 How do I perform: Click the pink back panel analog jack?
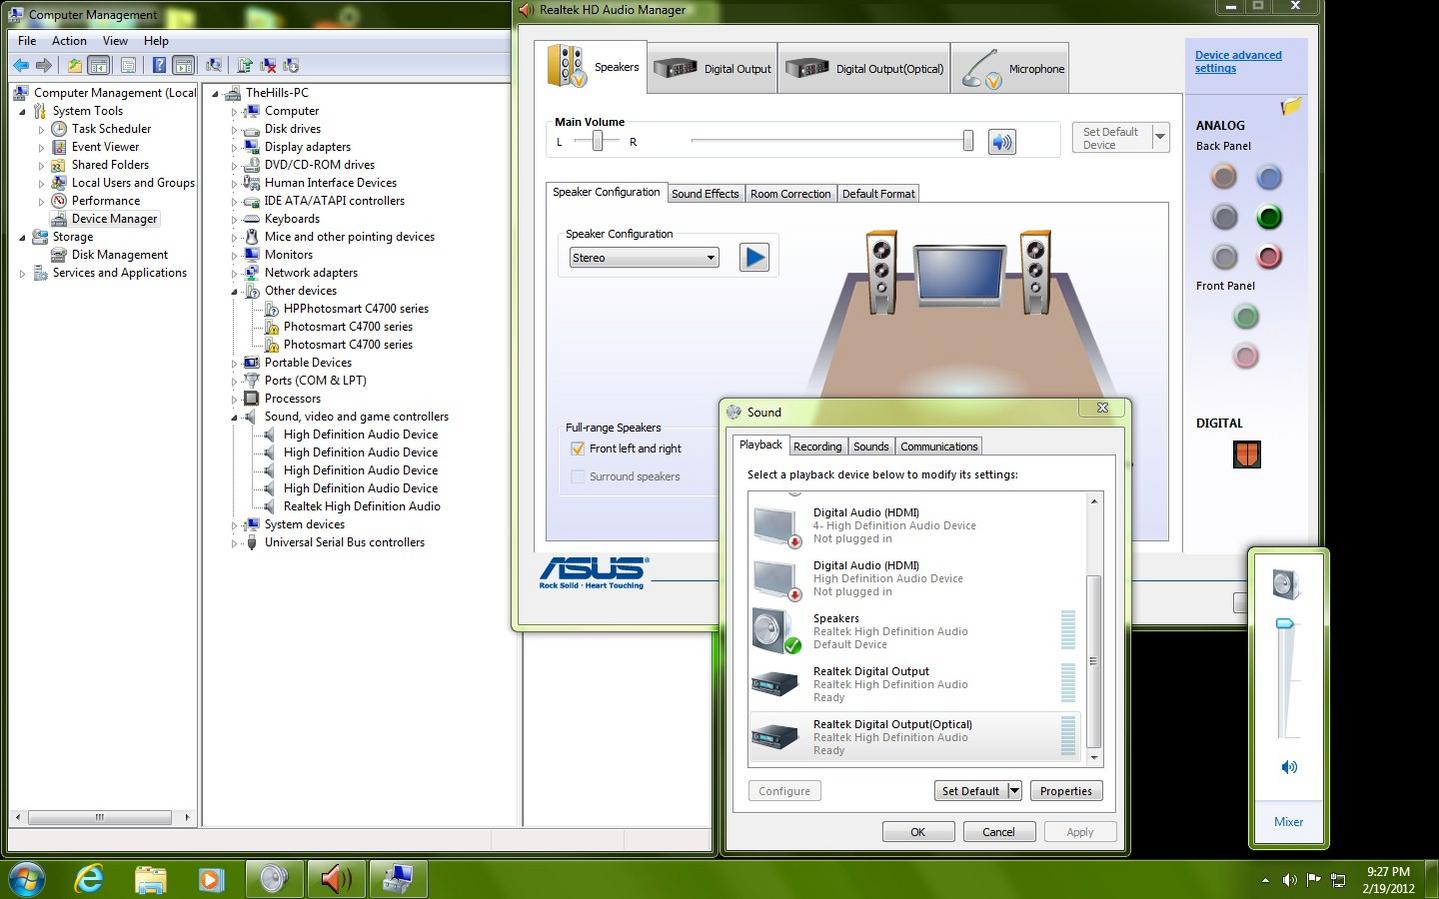pyautogui.click(x=1269, y=257)
